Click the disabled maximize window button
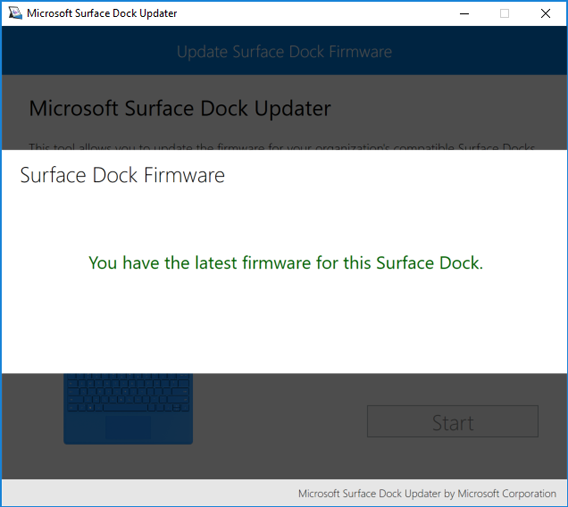Image resolution: width=568 pixels, height=507 pixels. pyautogui.click(x=504, y=14)
